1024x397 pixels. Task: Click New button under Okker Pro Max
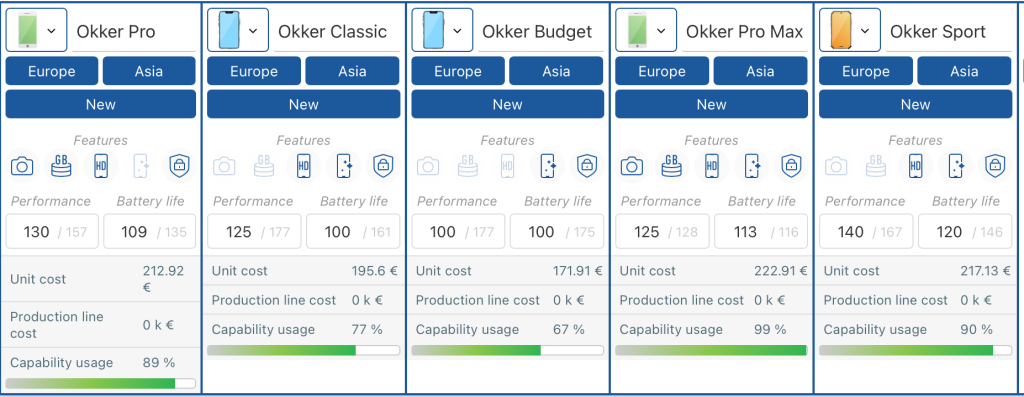coord(711,104)
